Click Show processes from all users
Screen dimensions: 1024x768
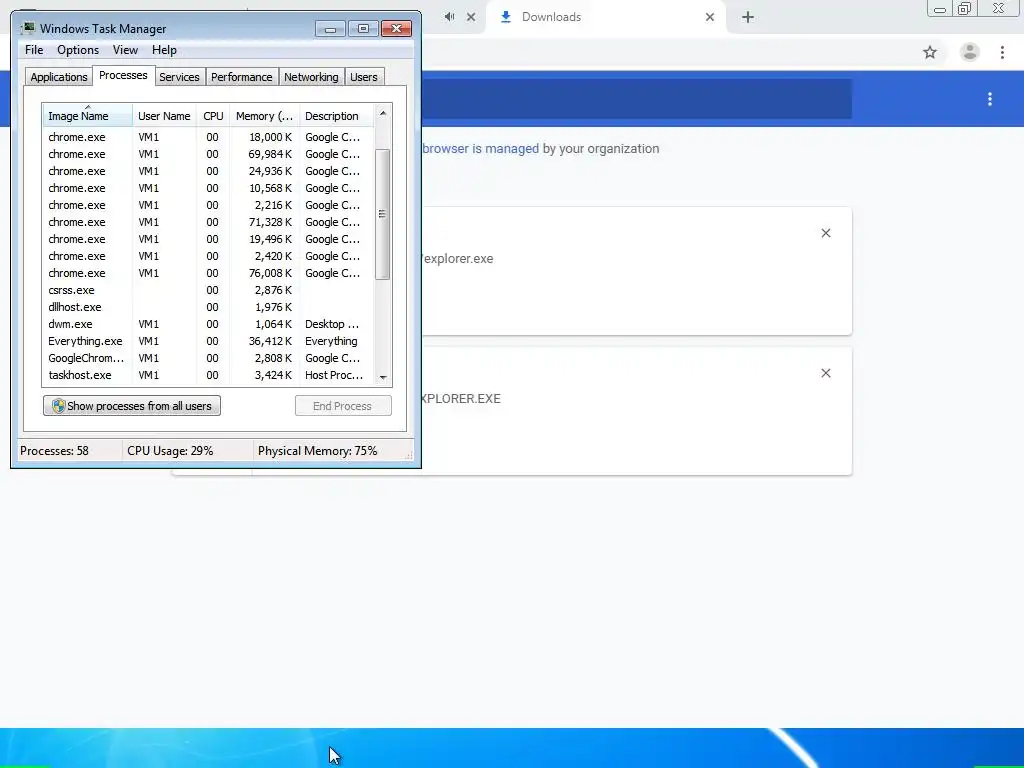132,406
